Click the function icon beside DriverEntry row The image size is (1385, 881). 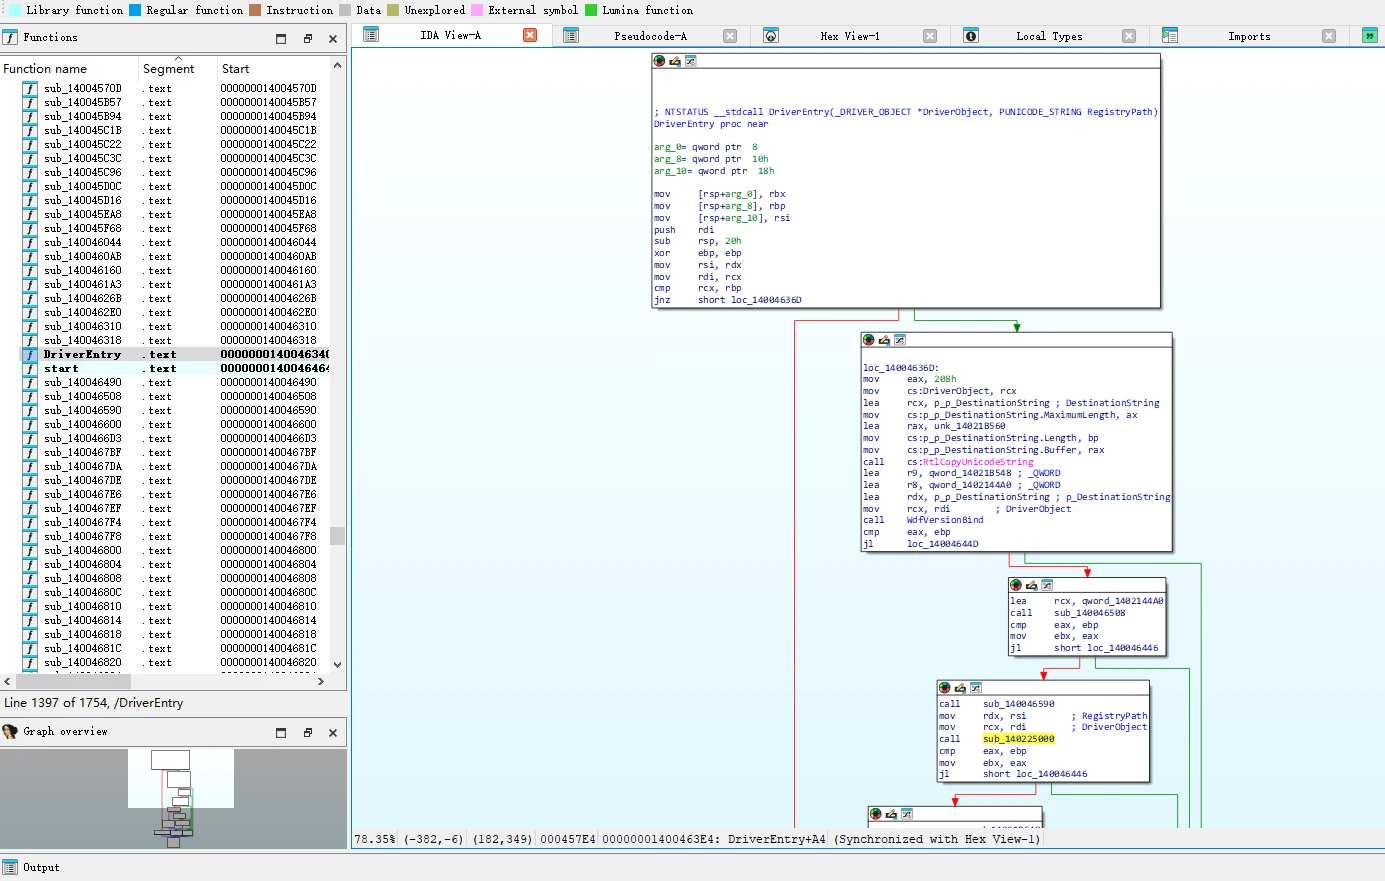coord(30,354)
